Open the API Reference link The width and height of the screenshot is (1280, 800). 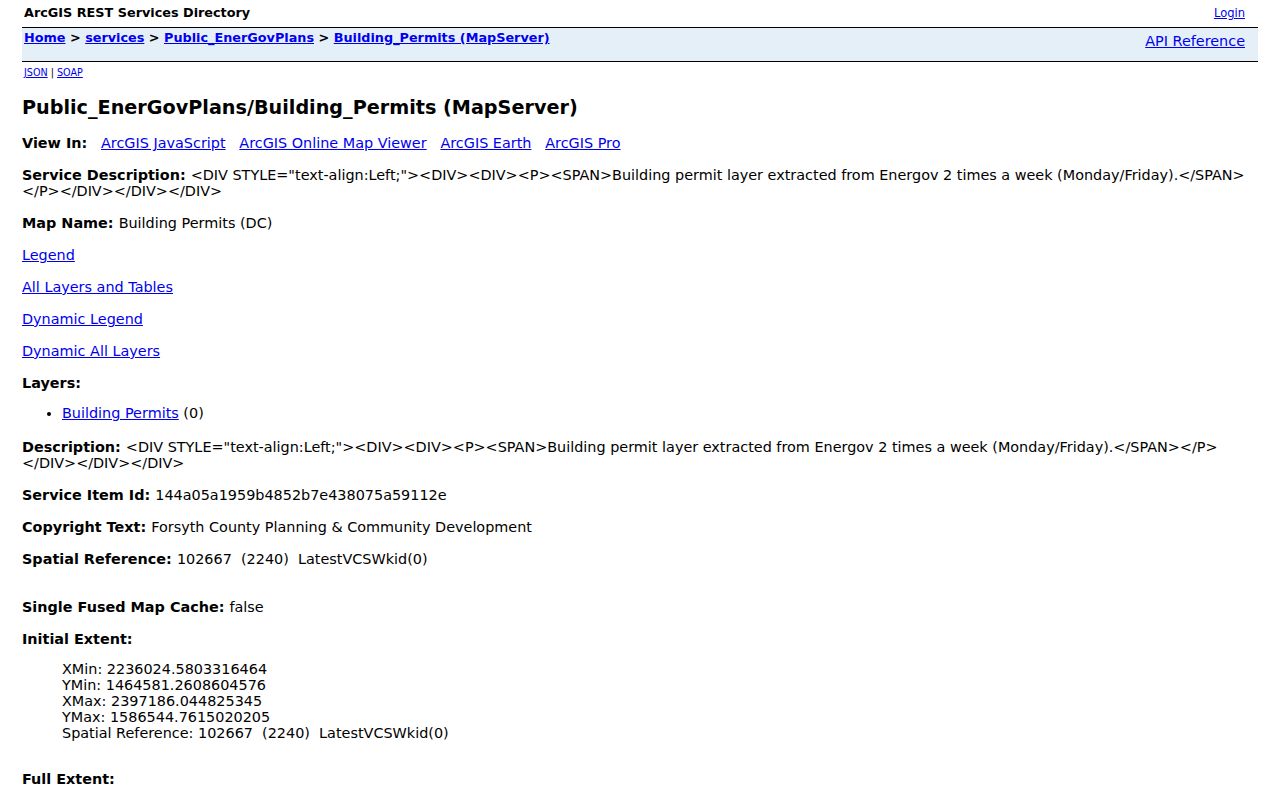pyautogui.click(x=1195, y=41)
